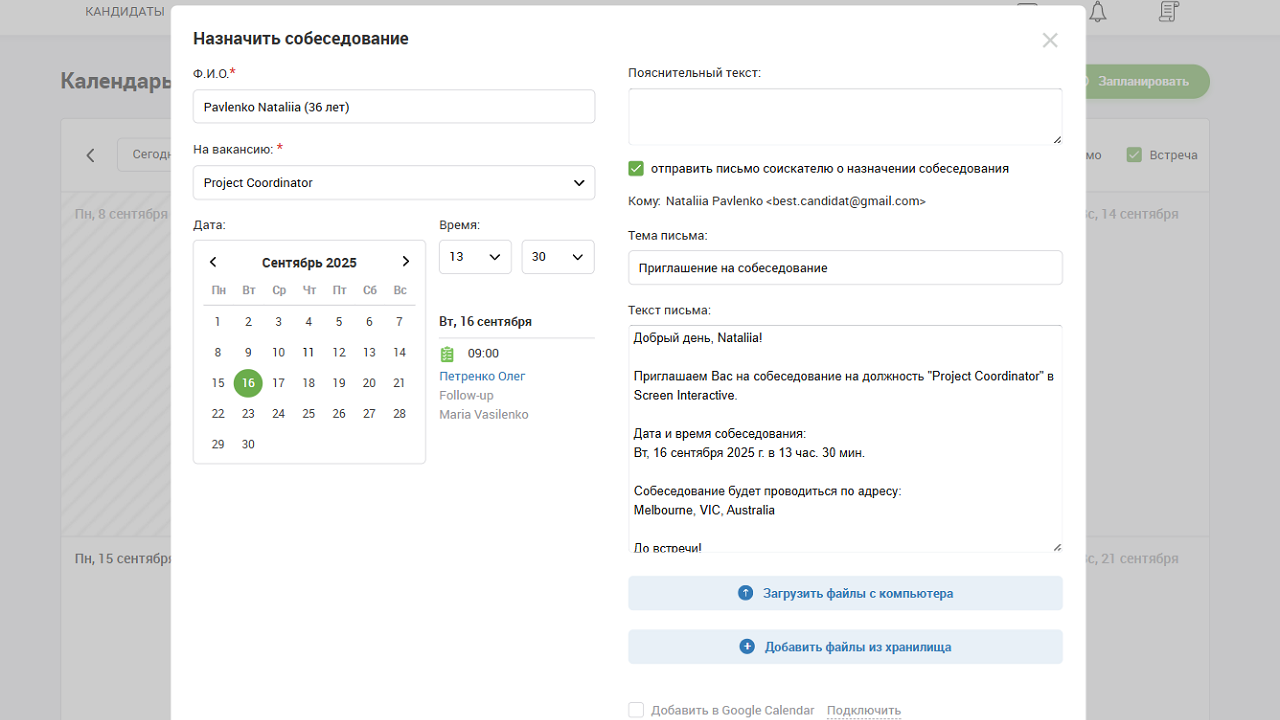Enable Добавить в Google Calendar checkbox
The width and height of the screenshot is (1280, 720).
tap(636, 709)
